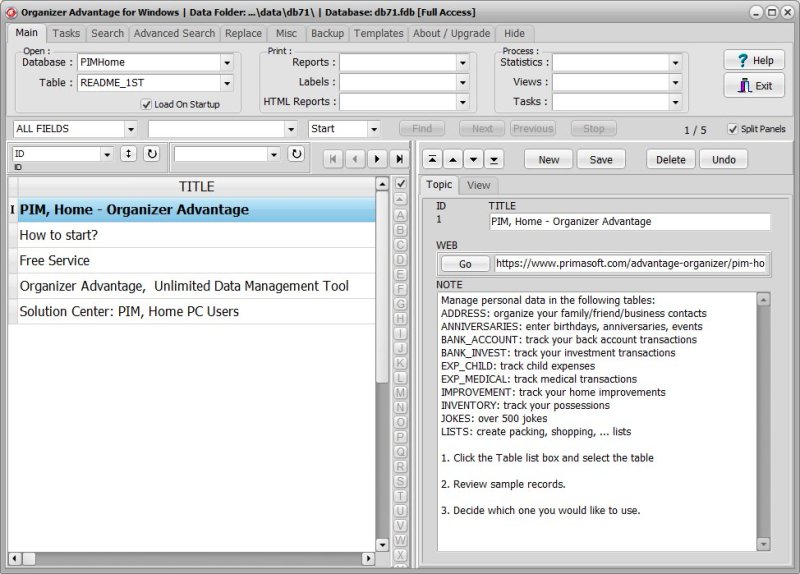Filter records by letter H
The width and height of the screenshot is (800, 574).
[401, 319]
